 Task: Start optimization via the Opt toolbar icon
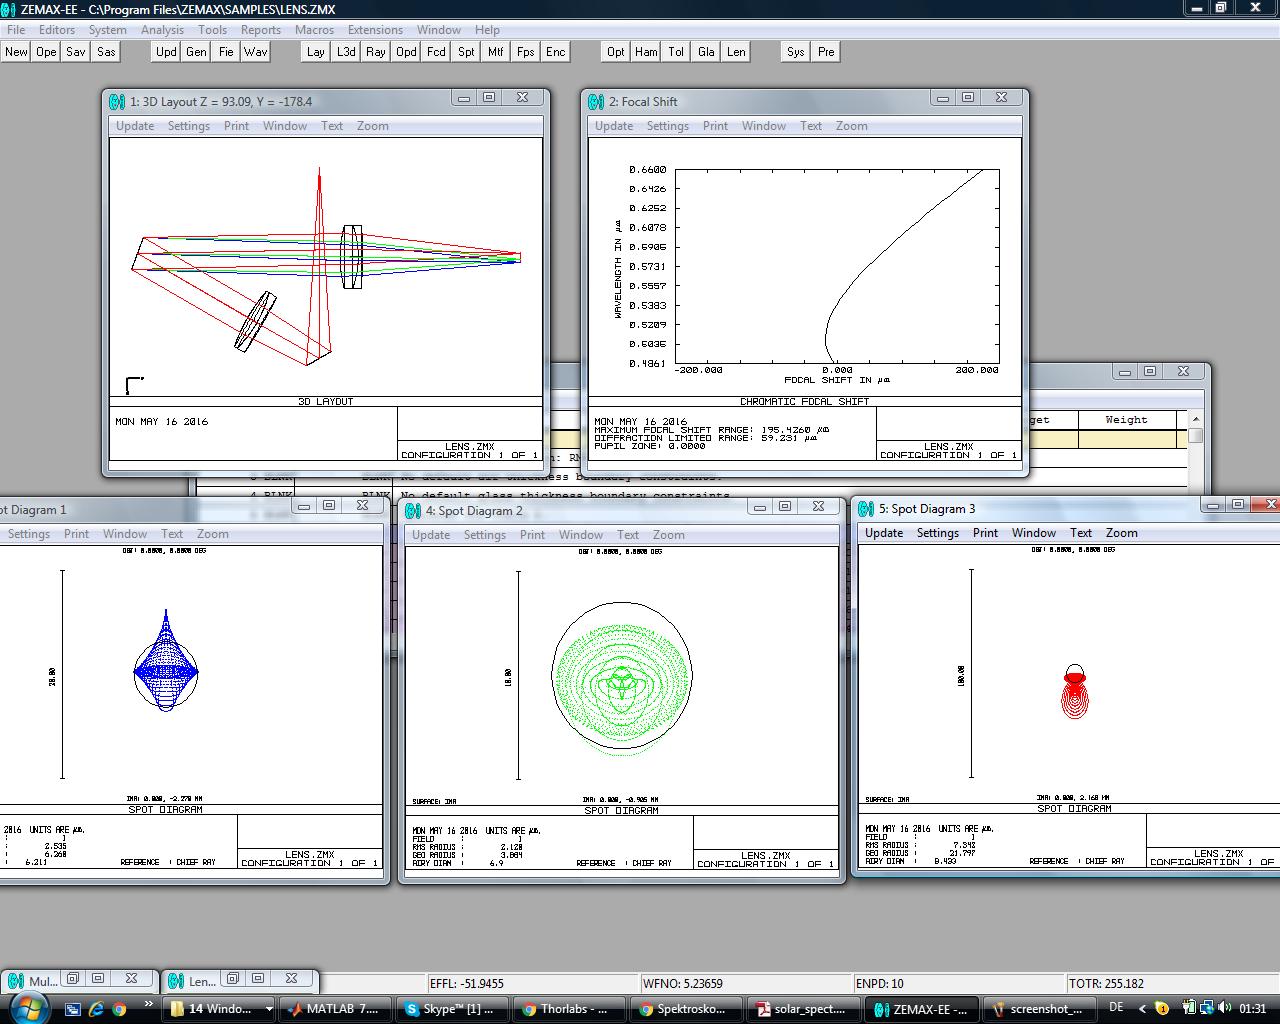(615, 51)
